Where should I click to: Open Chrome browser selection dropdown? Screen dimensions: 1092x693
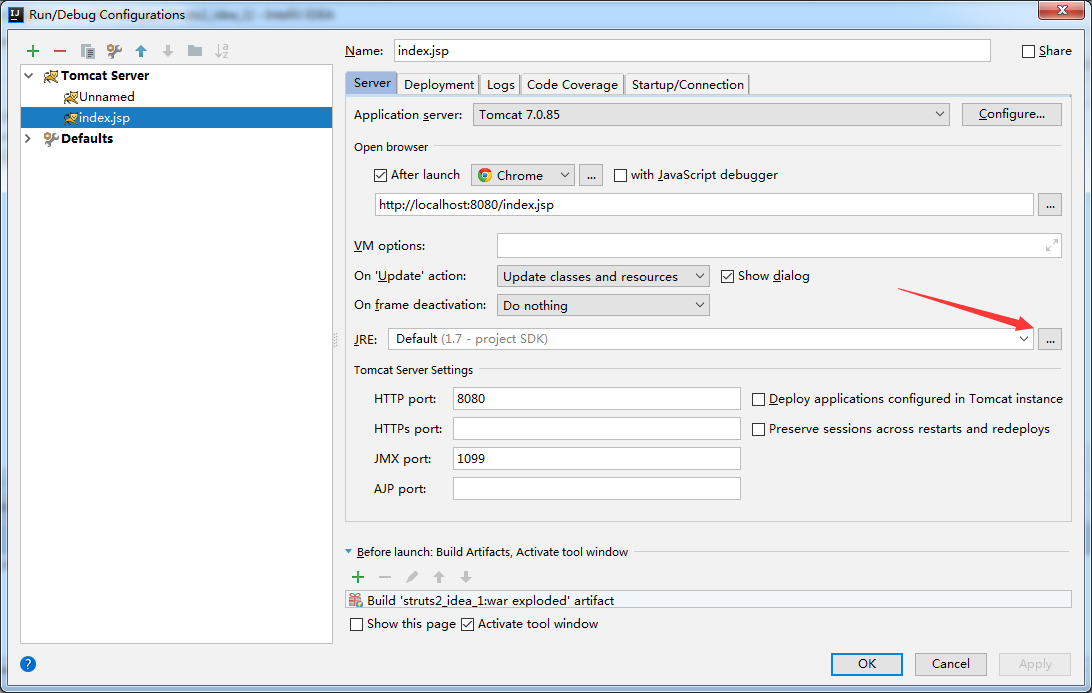(523, 176)
